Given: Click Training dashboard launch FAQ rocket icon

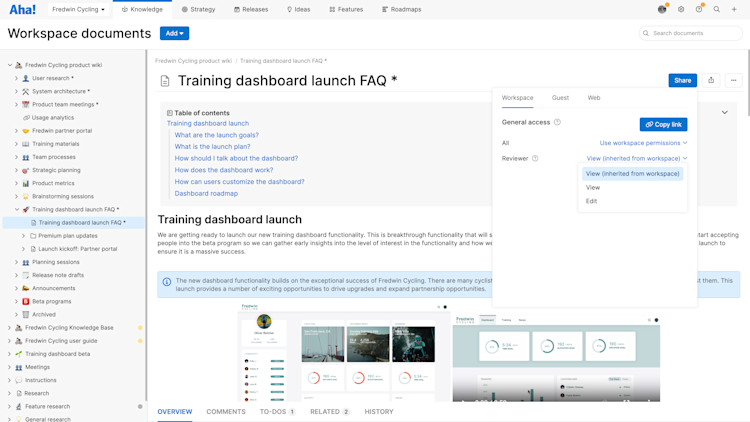Looking at the screenshot, I should [x=26, y=209].
